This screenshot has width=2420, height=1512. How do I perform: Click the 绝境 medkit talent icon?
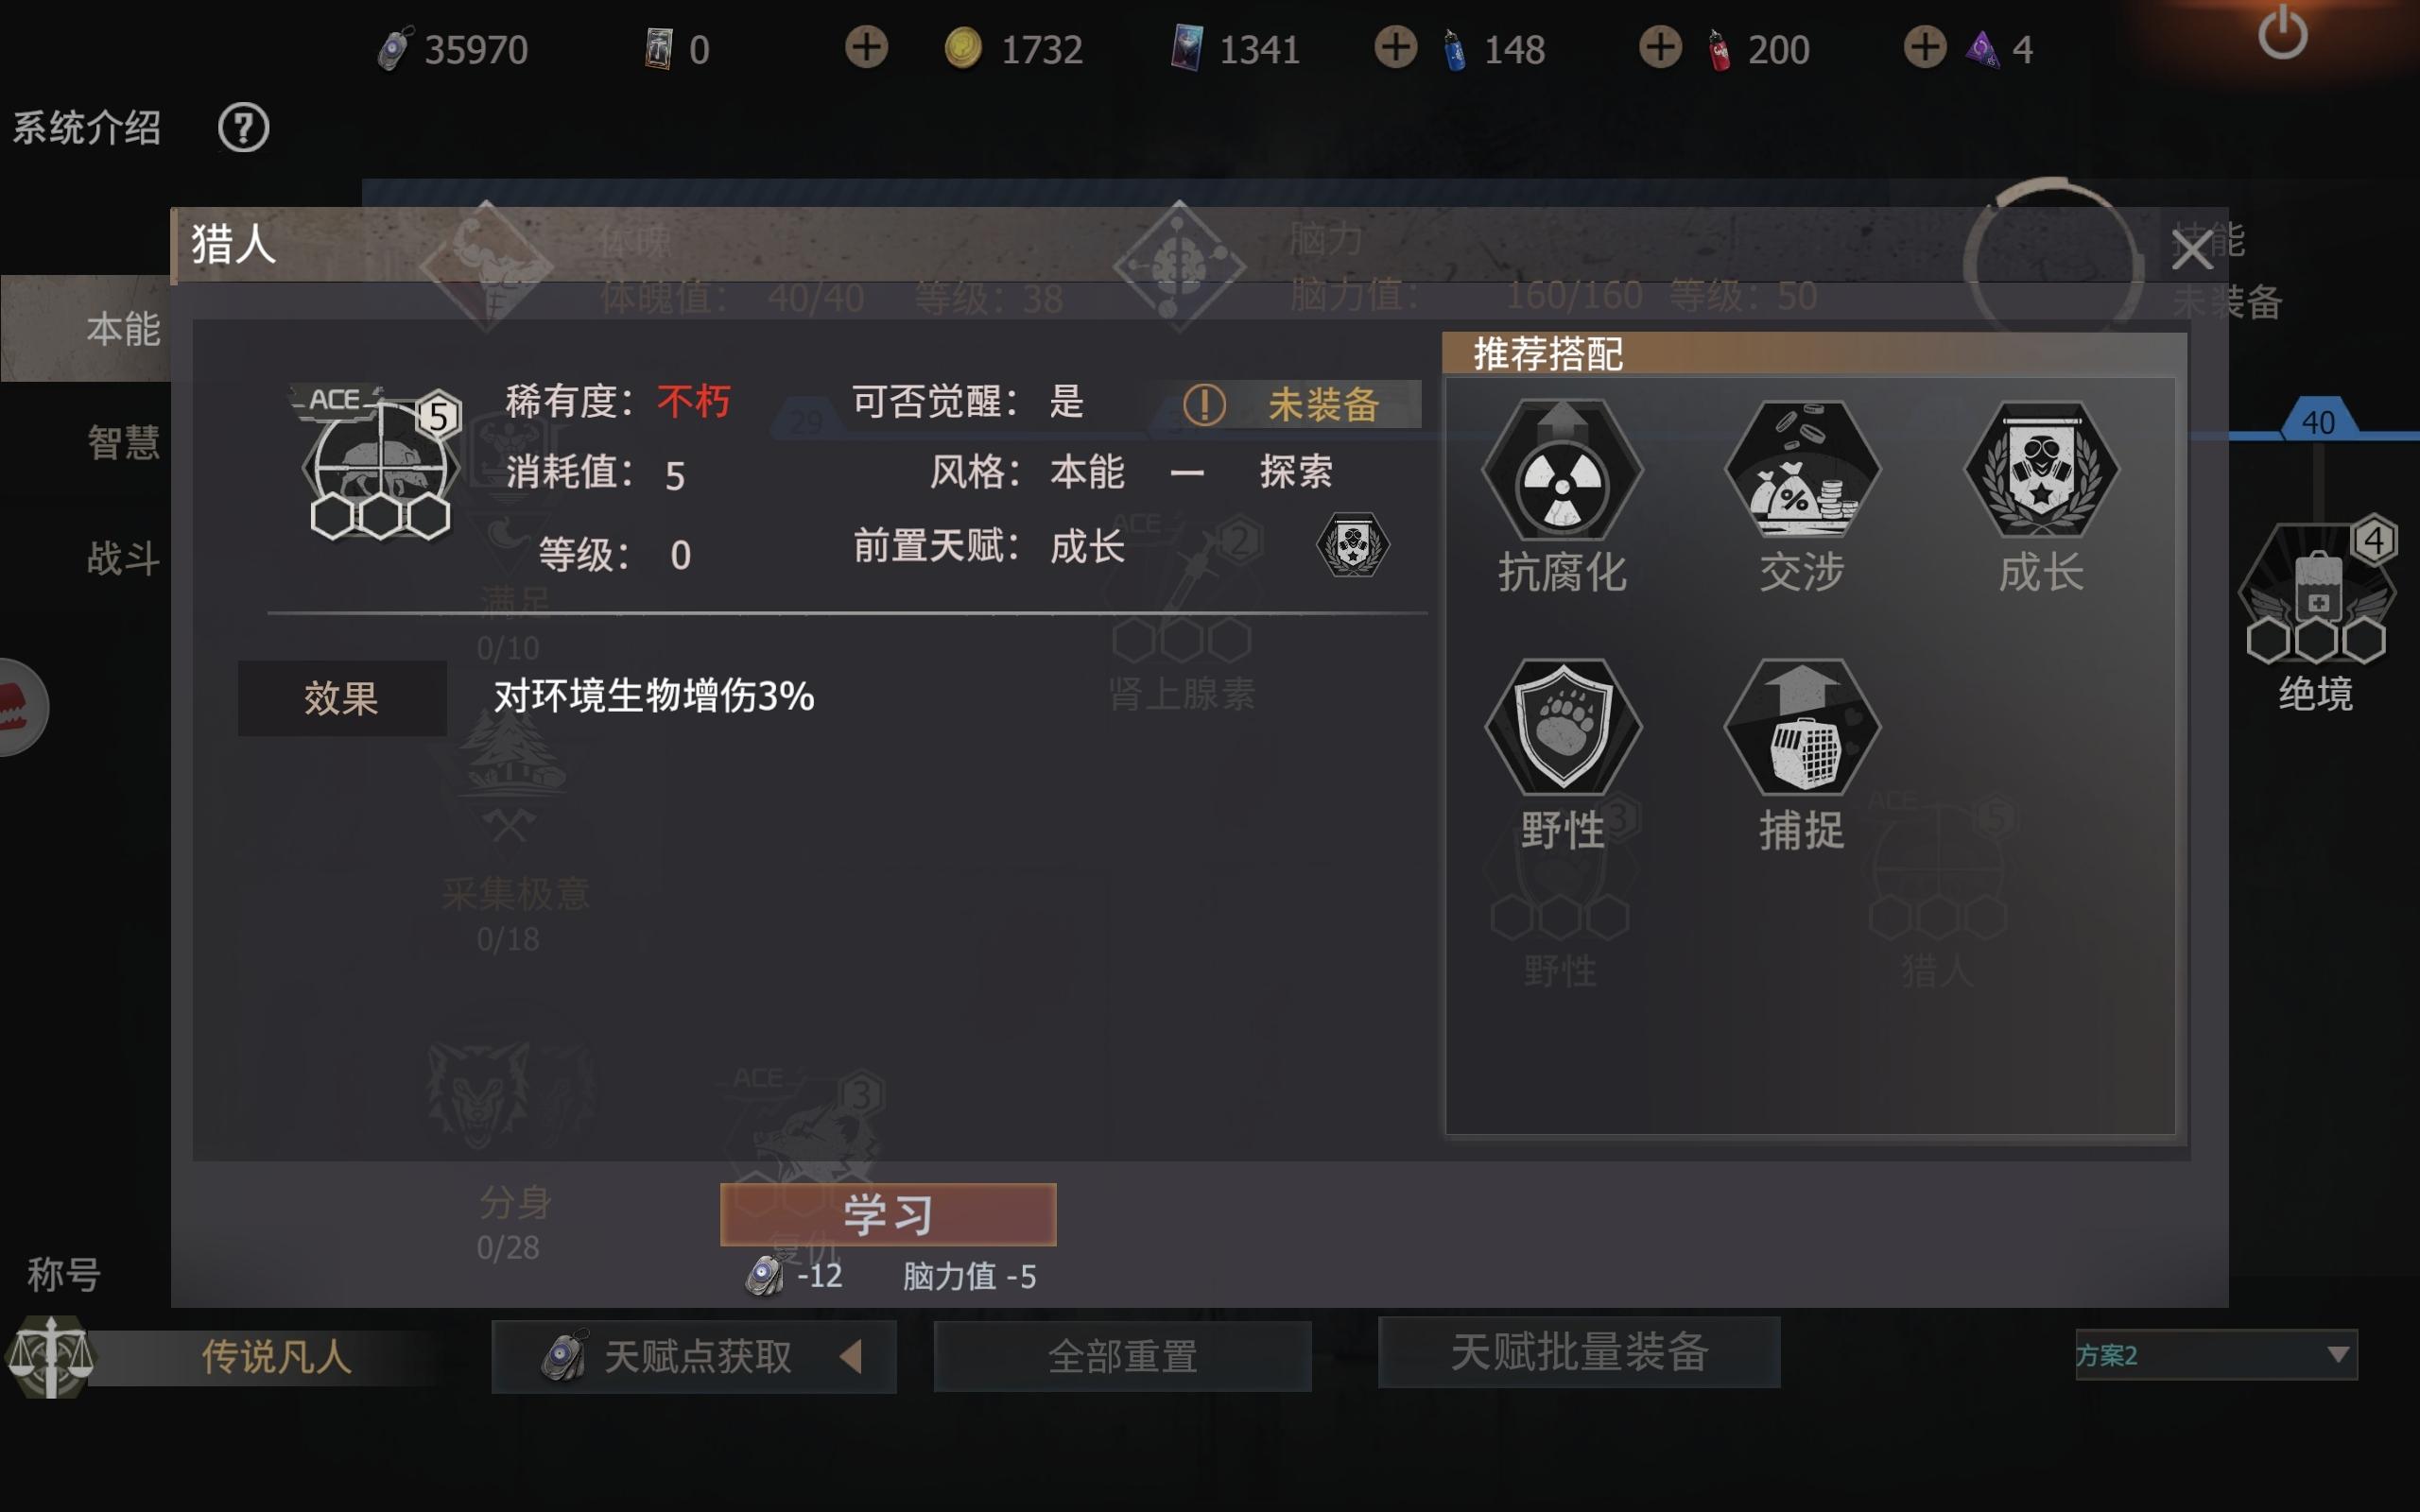(2316, 592)
